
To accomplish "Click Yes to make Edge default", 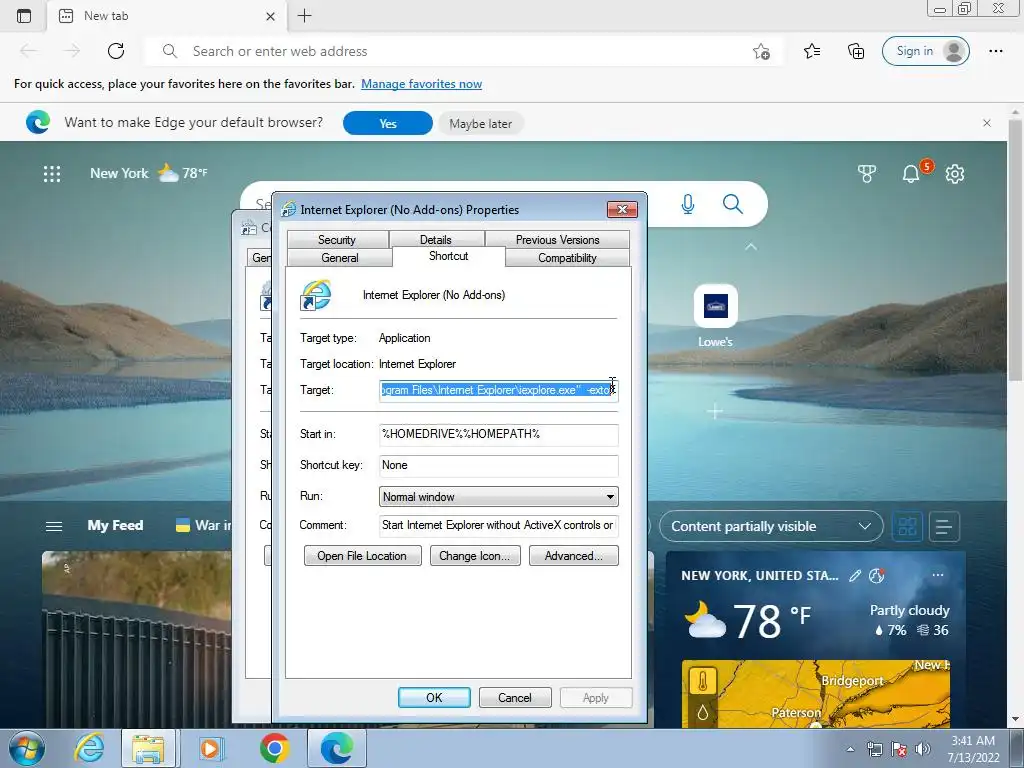I will coord(388,123).
